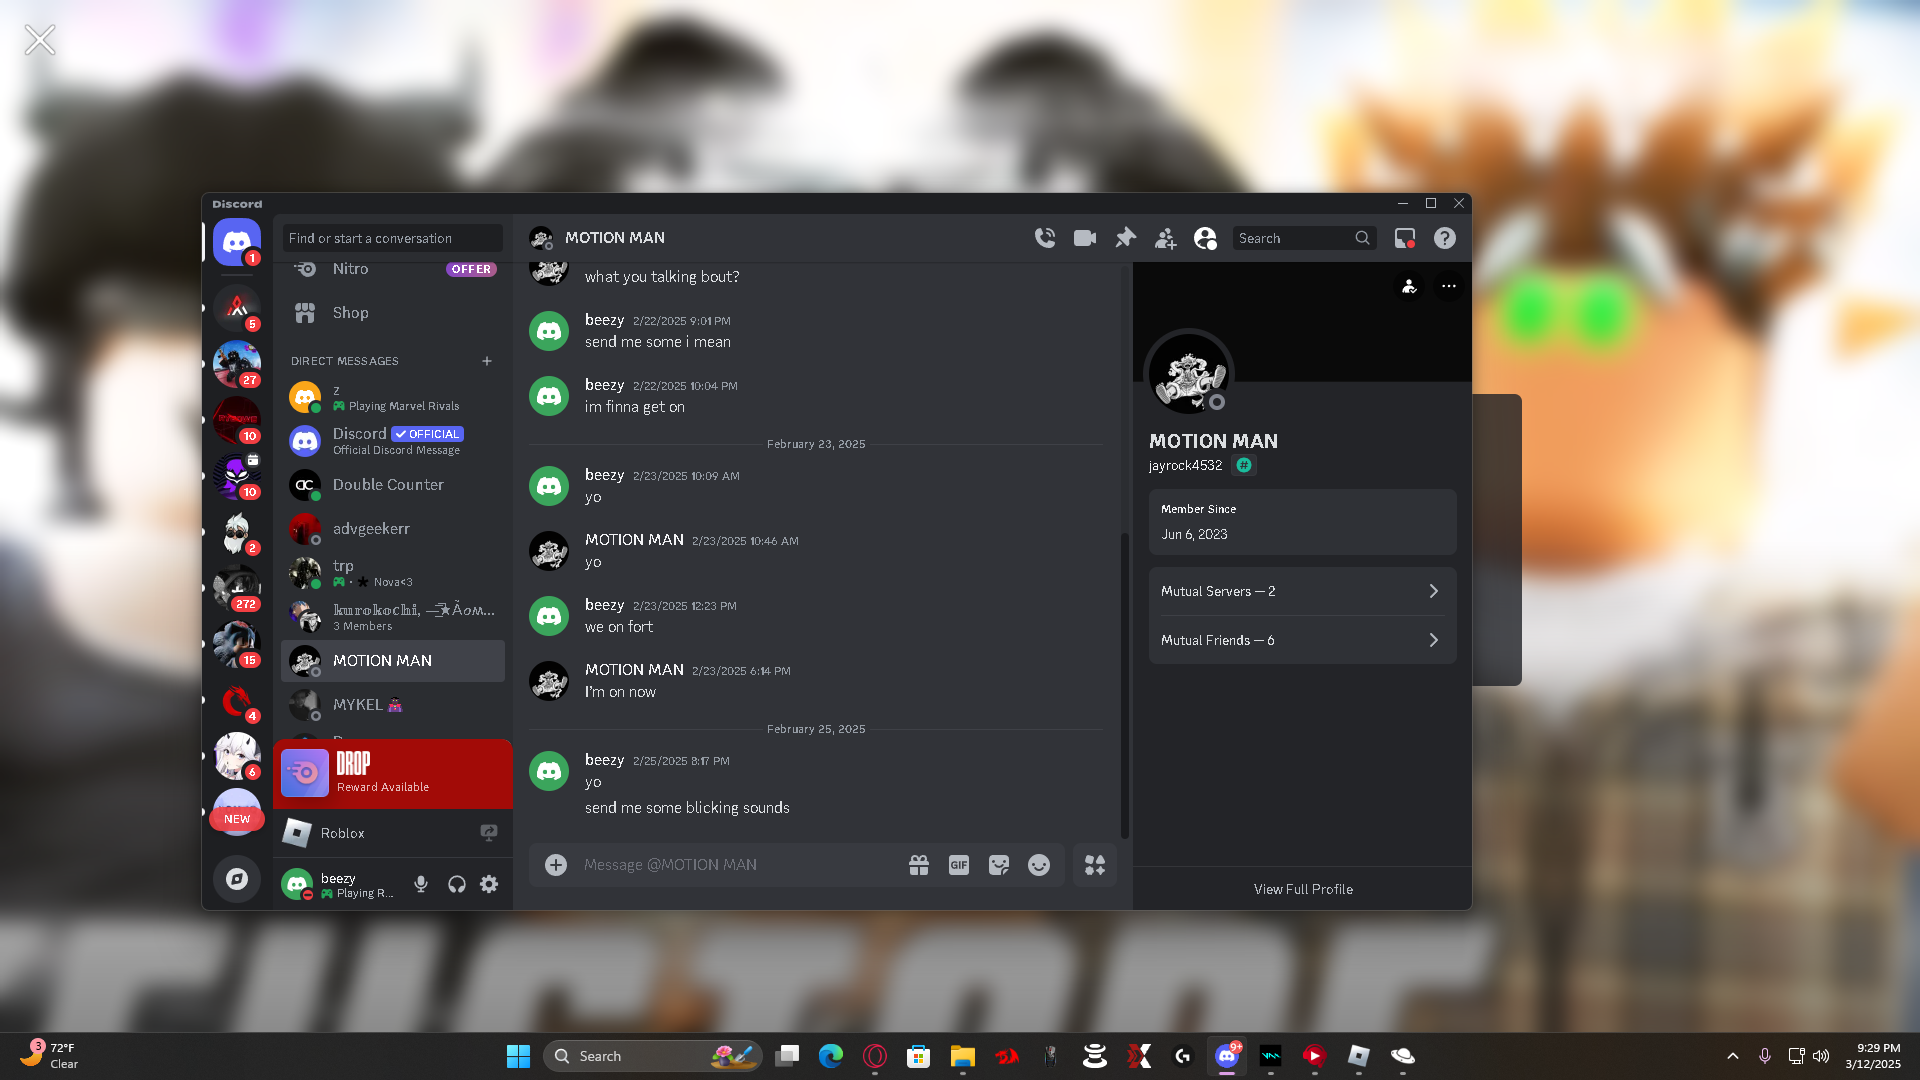This screenshot has width=1920, height=1080.
Task: Close the overlay with the X
Action: click(40, 40)
